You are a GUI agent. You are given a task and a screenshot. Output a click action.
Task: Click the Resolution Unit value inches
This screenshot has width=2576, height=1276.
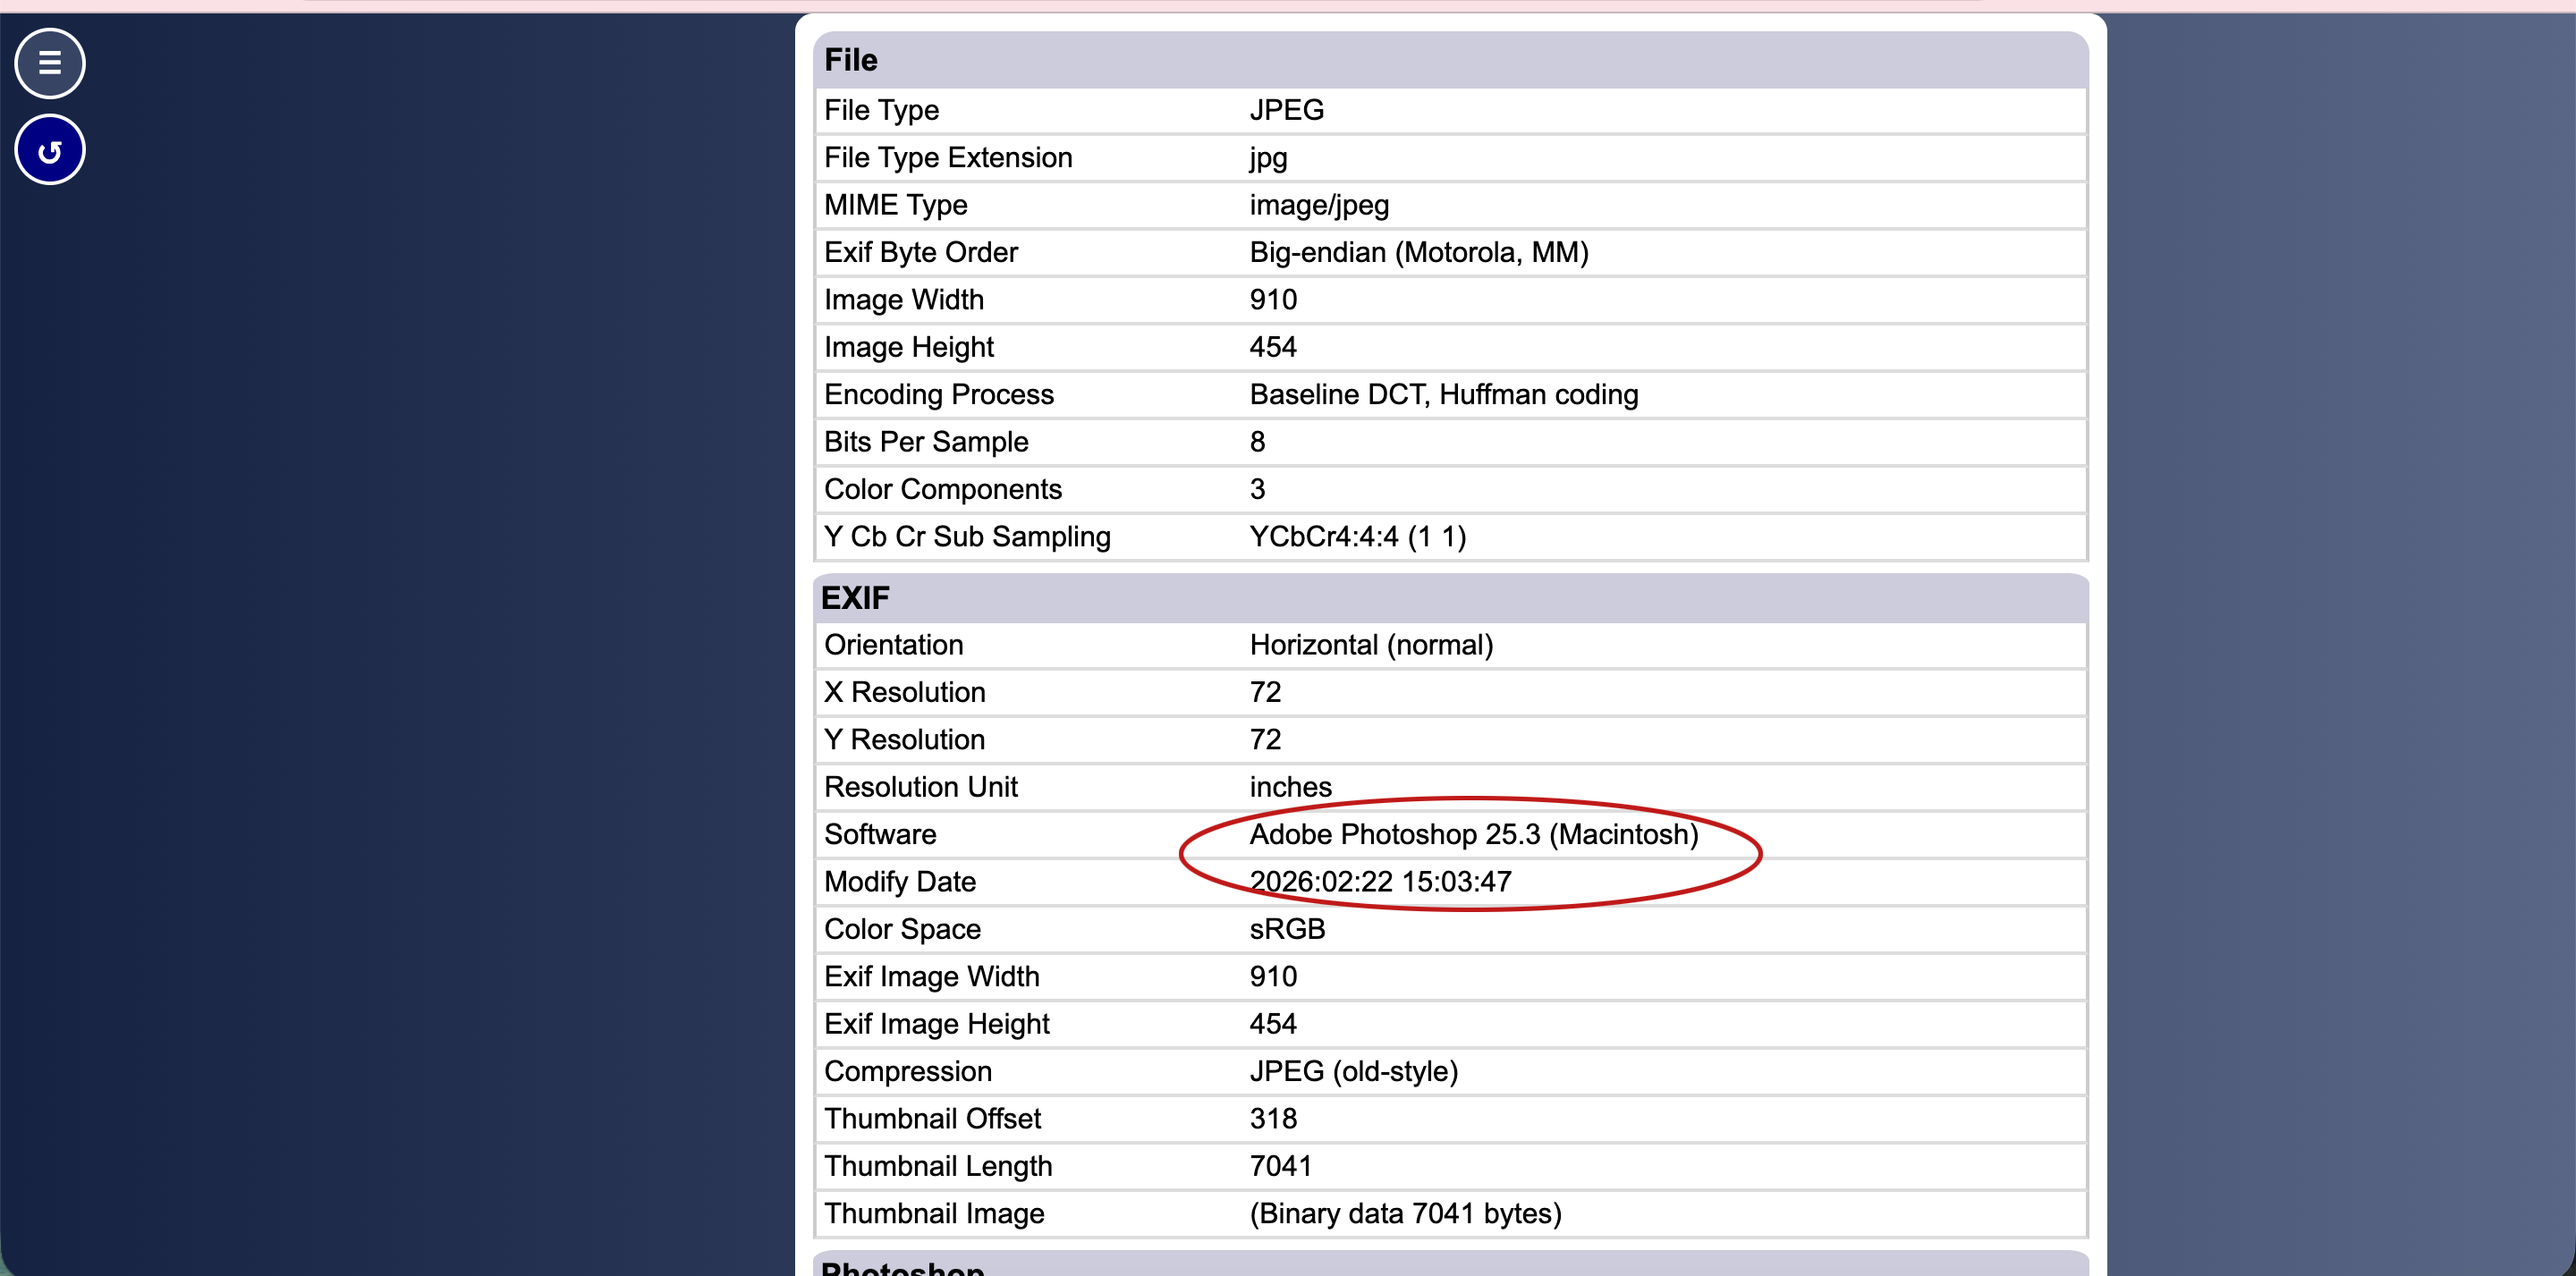tap(1290, 787)
